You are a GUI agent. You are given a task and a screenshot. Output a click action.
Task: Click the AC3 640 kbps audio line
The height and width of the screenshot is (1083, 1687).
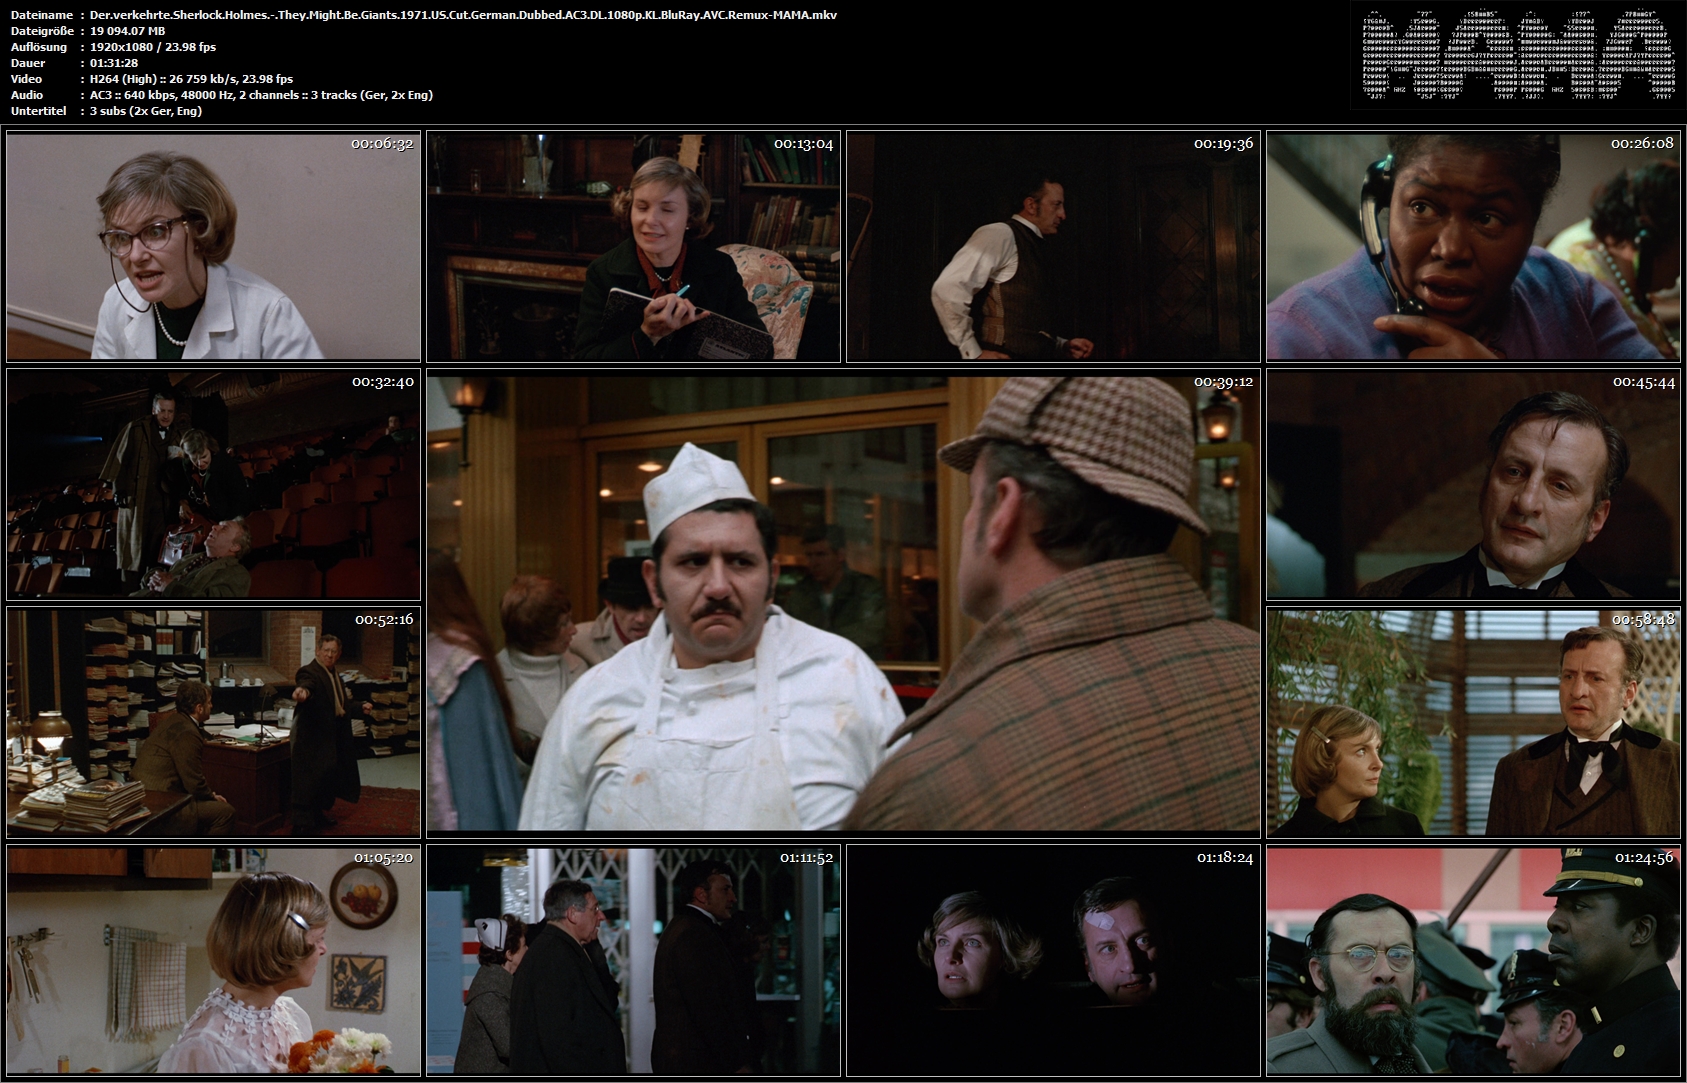[x=261, y=95]
